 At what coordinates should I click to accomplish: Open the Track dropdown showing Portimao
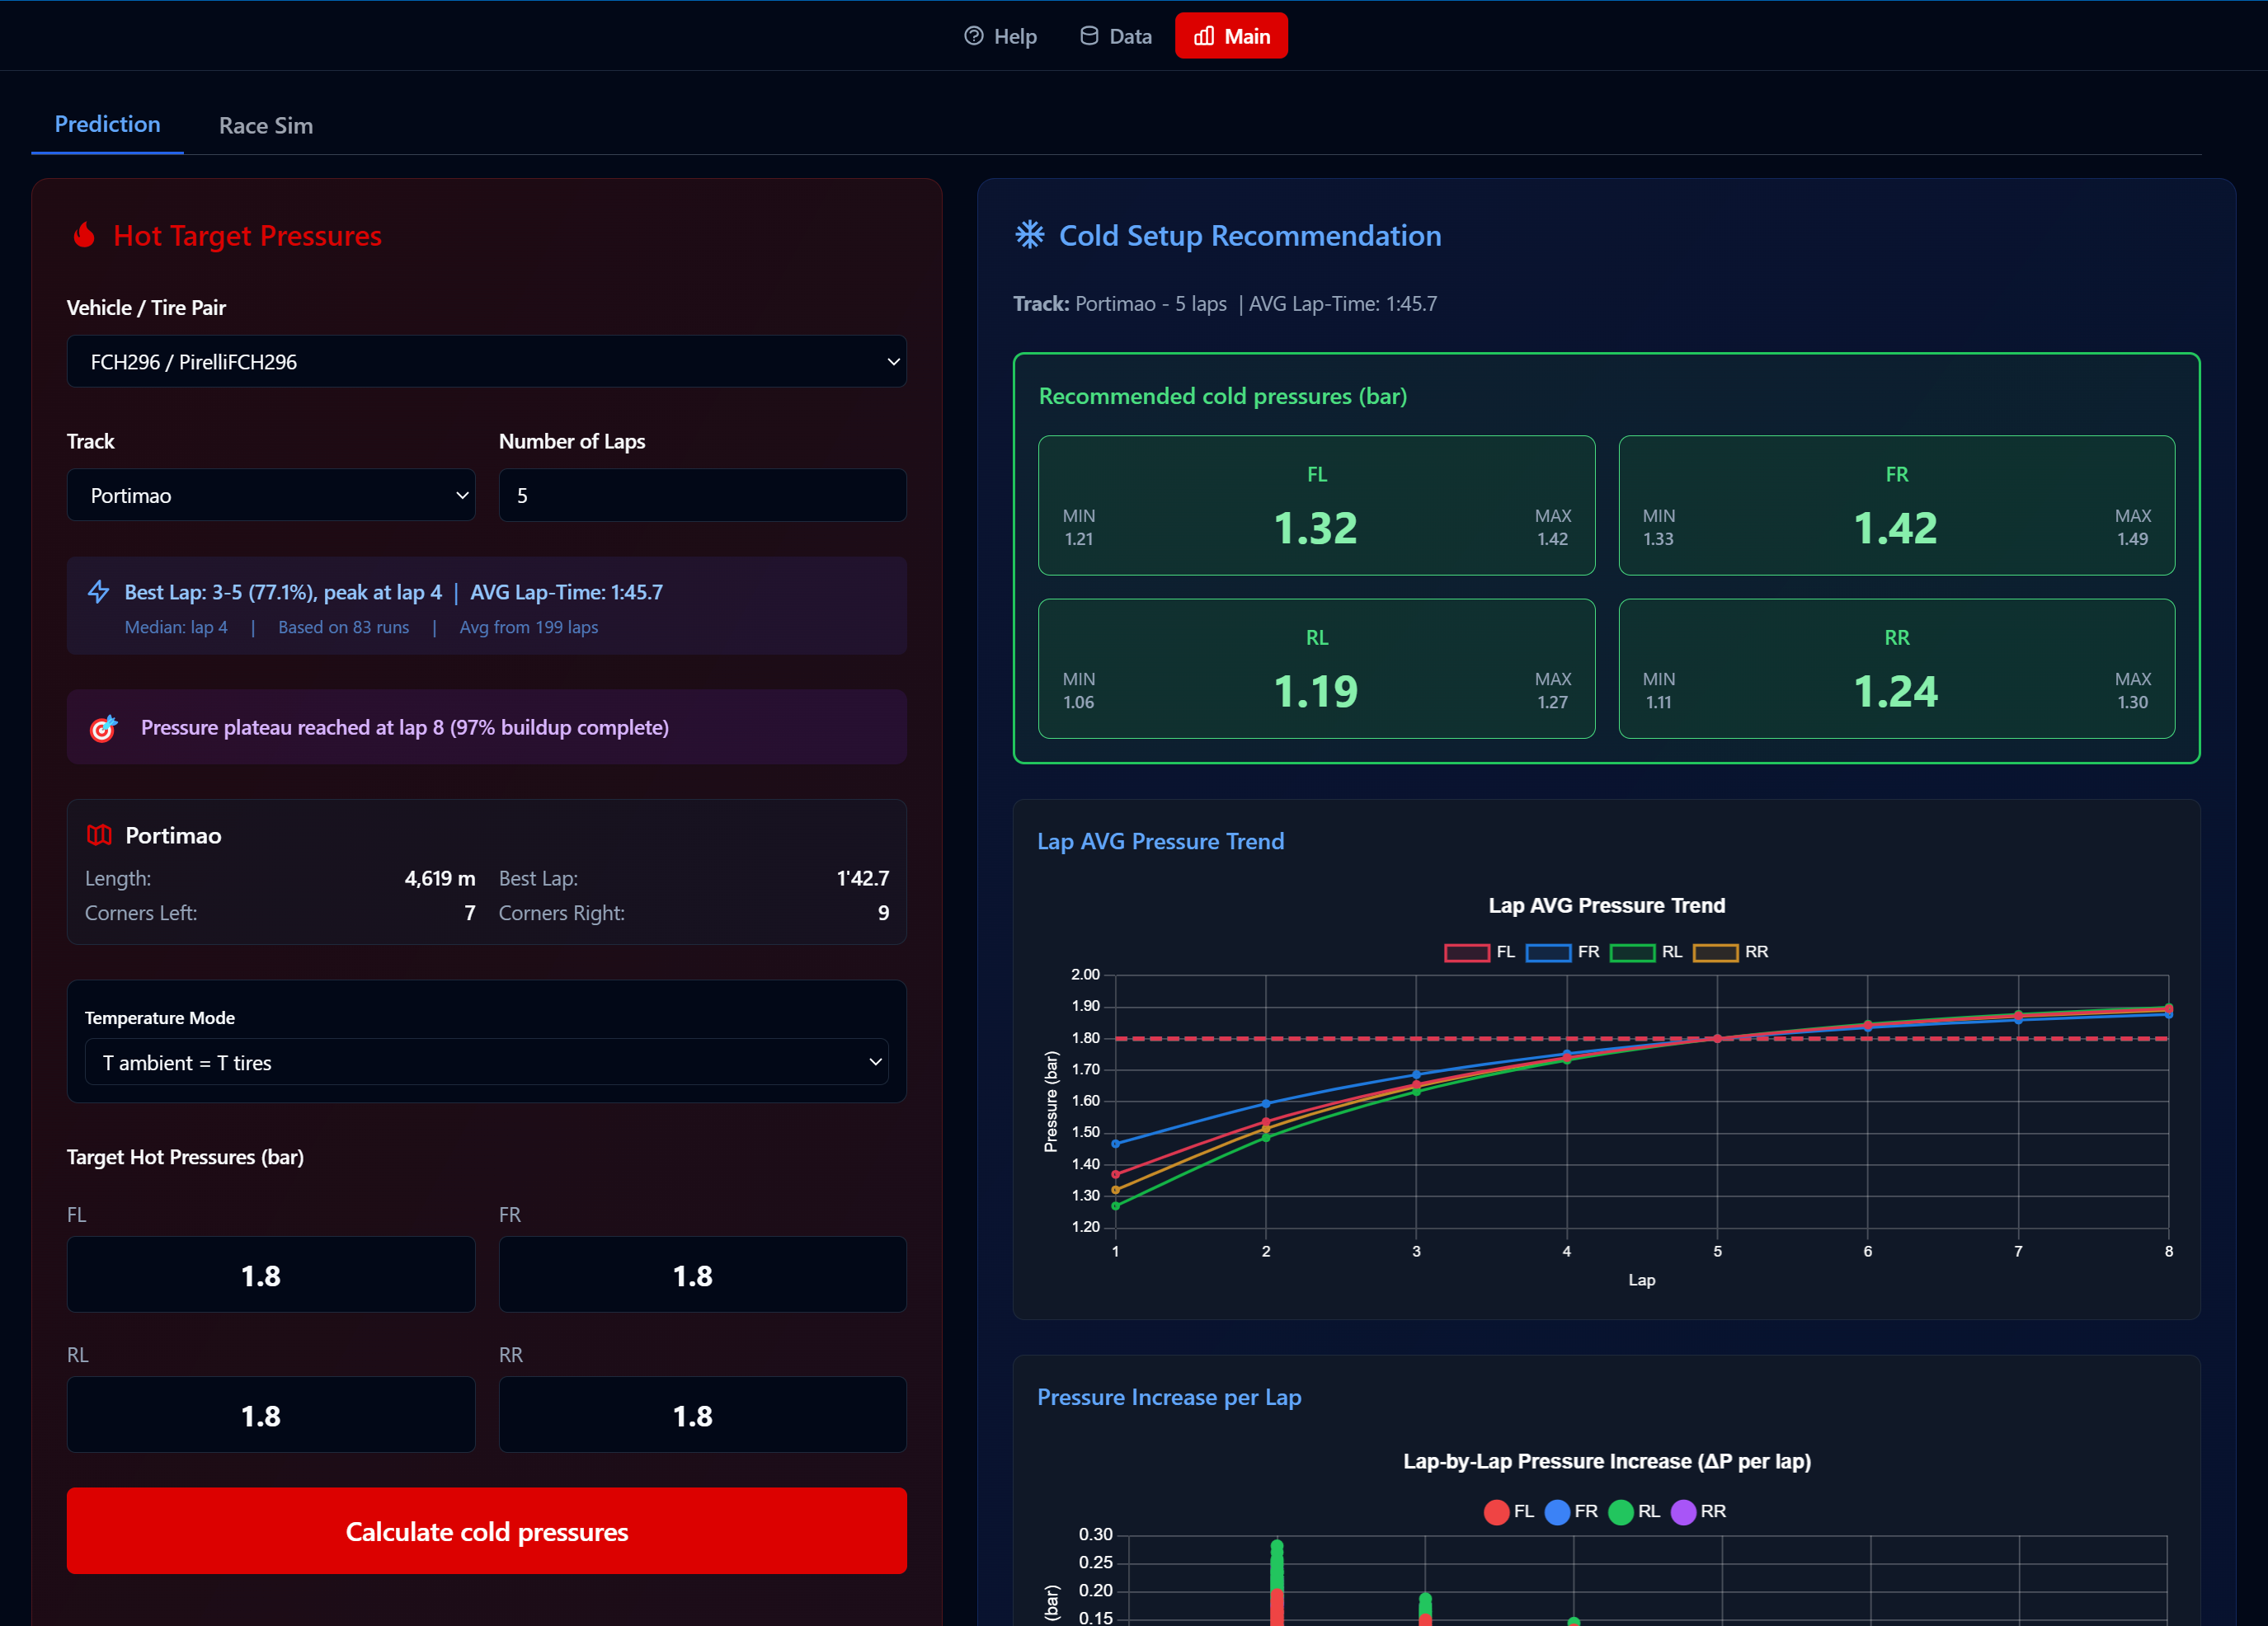coord(271,494)
